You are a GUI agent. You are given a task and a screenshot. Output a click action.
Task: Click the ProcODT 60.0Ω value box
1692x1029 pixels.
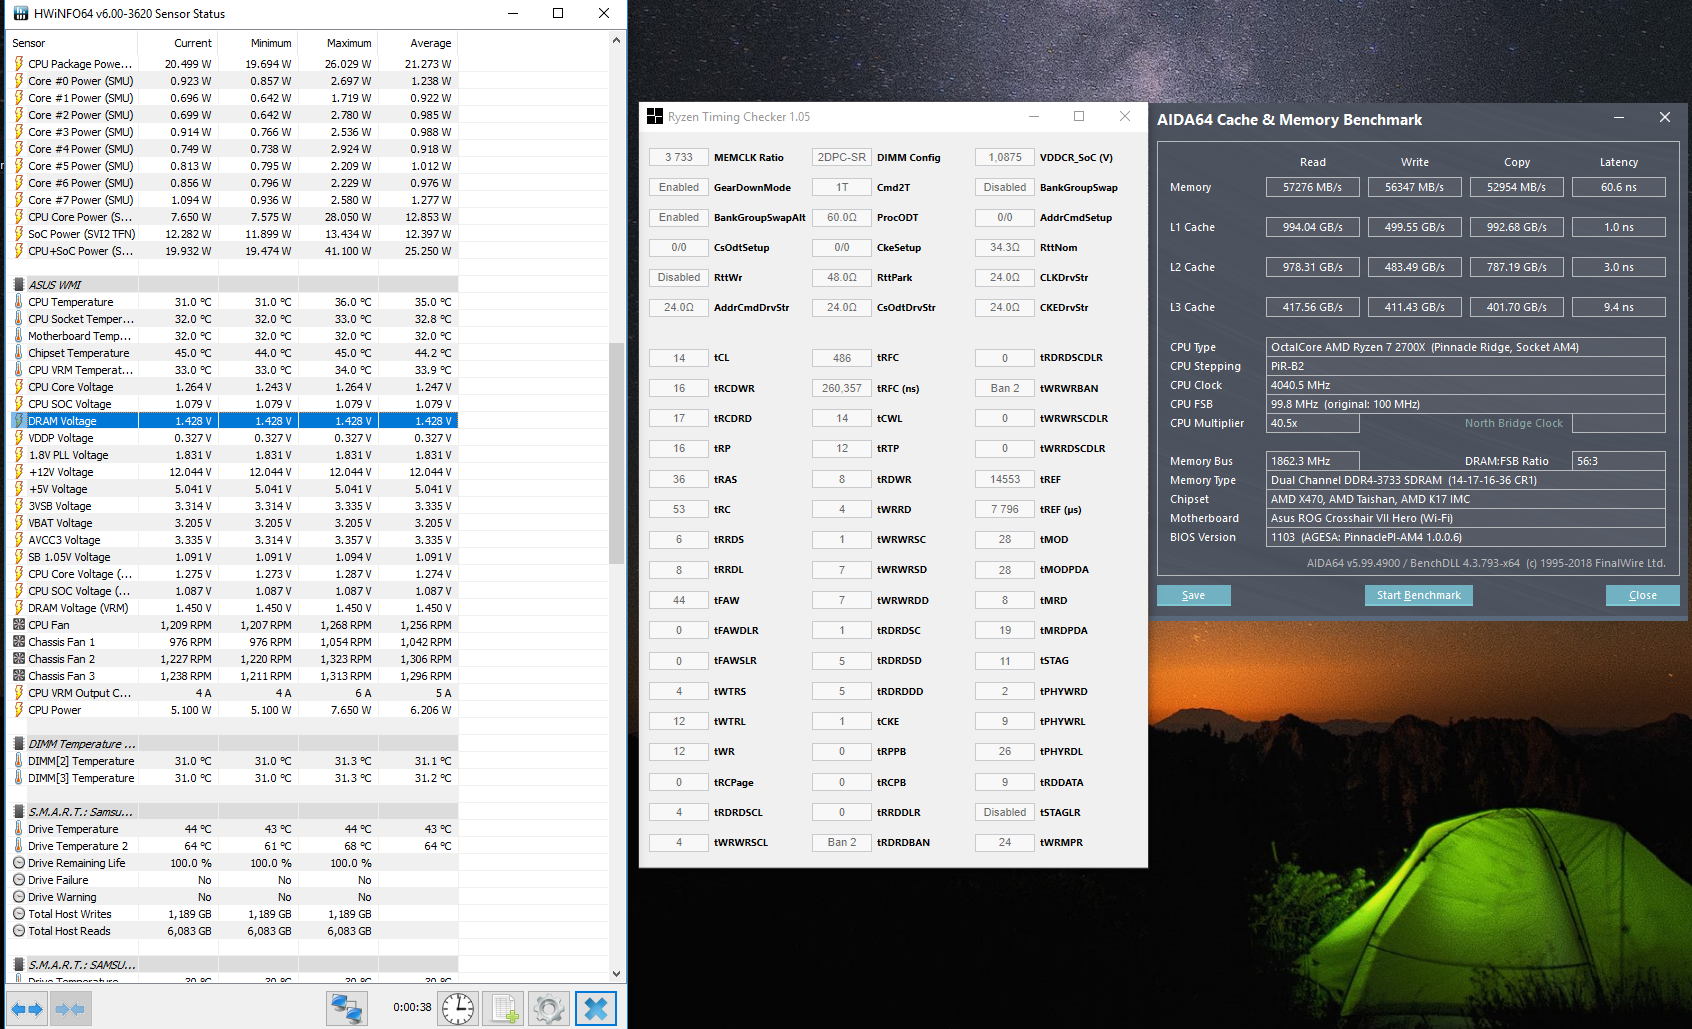(842, 217)
